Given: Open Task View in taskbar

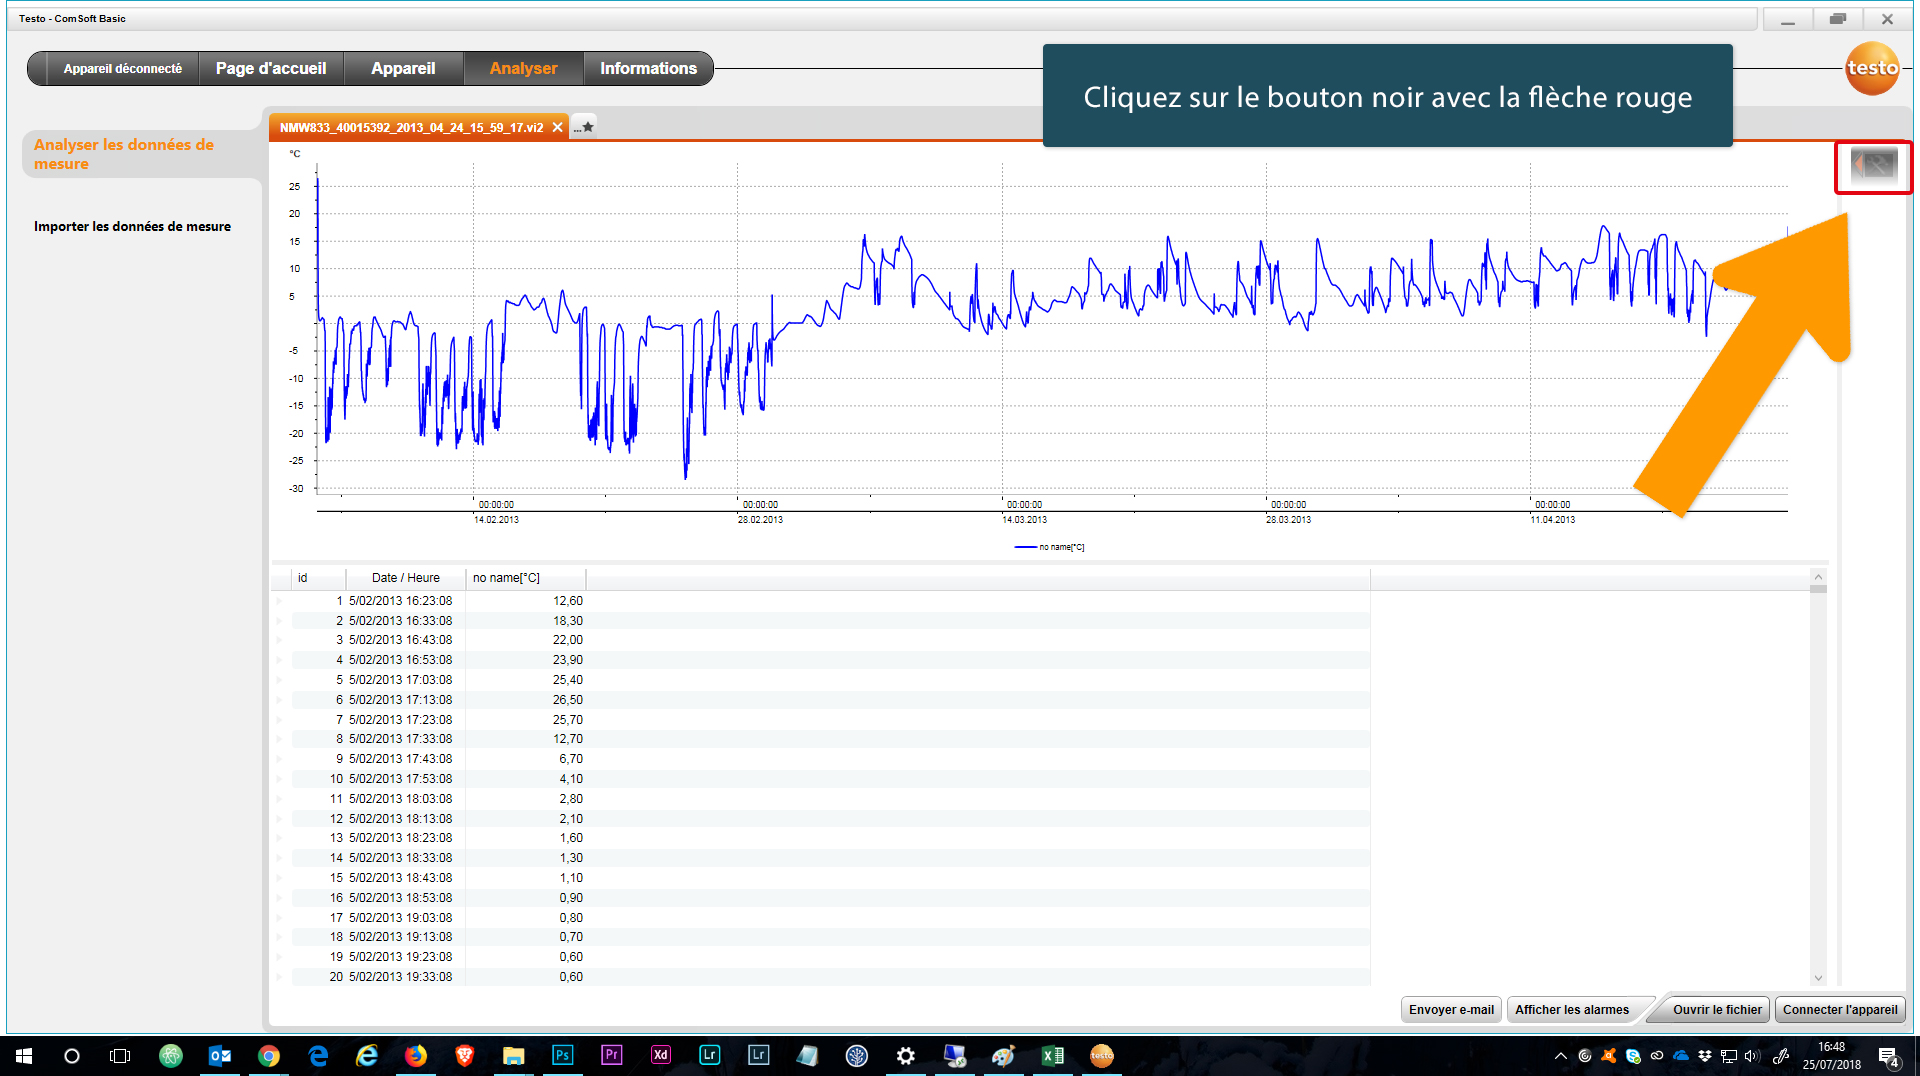Looking at the screenshot, I should [120, 1056].
